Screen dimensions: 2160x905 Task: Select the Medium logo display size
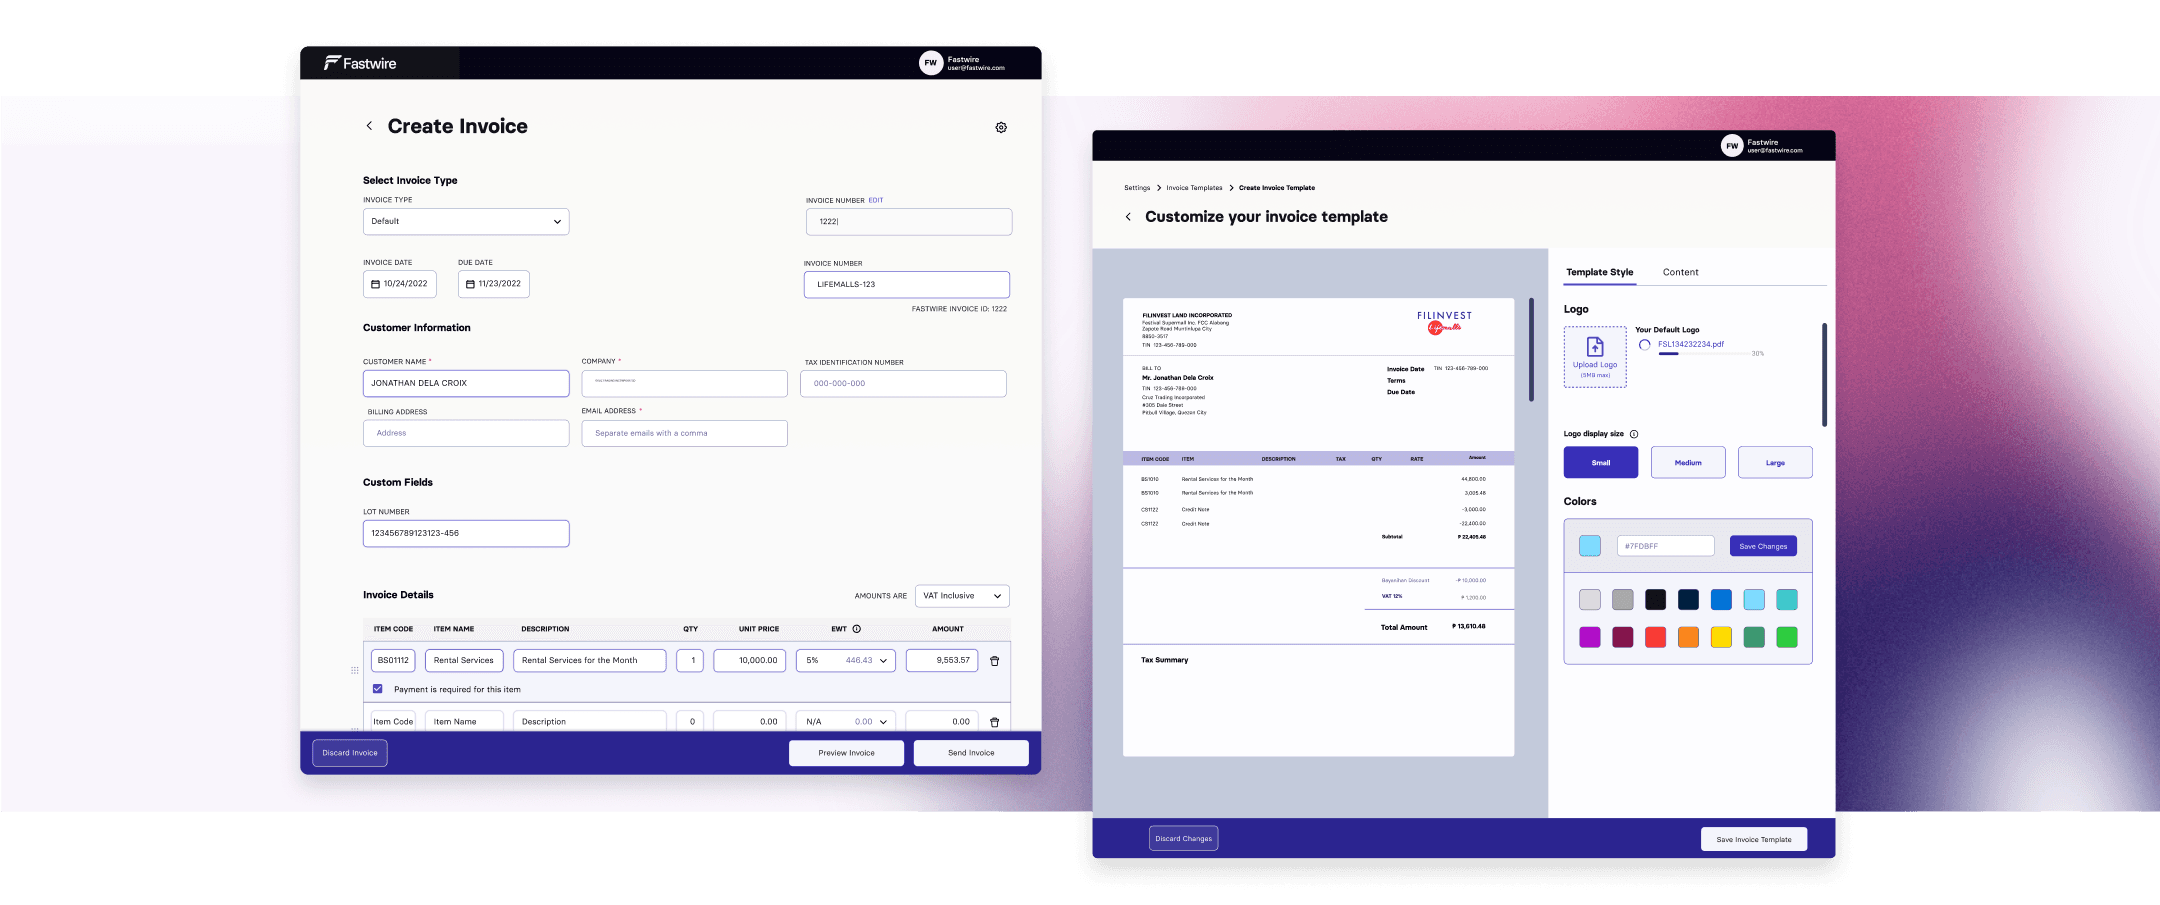[x=1687, y=462]
